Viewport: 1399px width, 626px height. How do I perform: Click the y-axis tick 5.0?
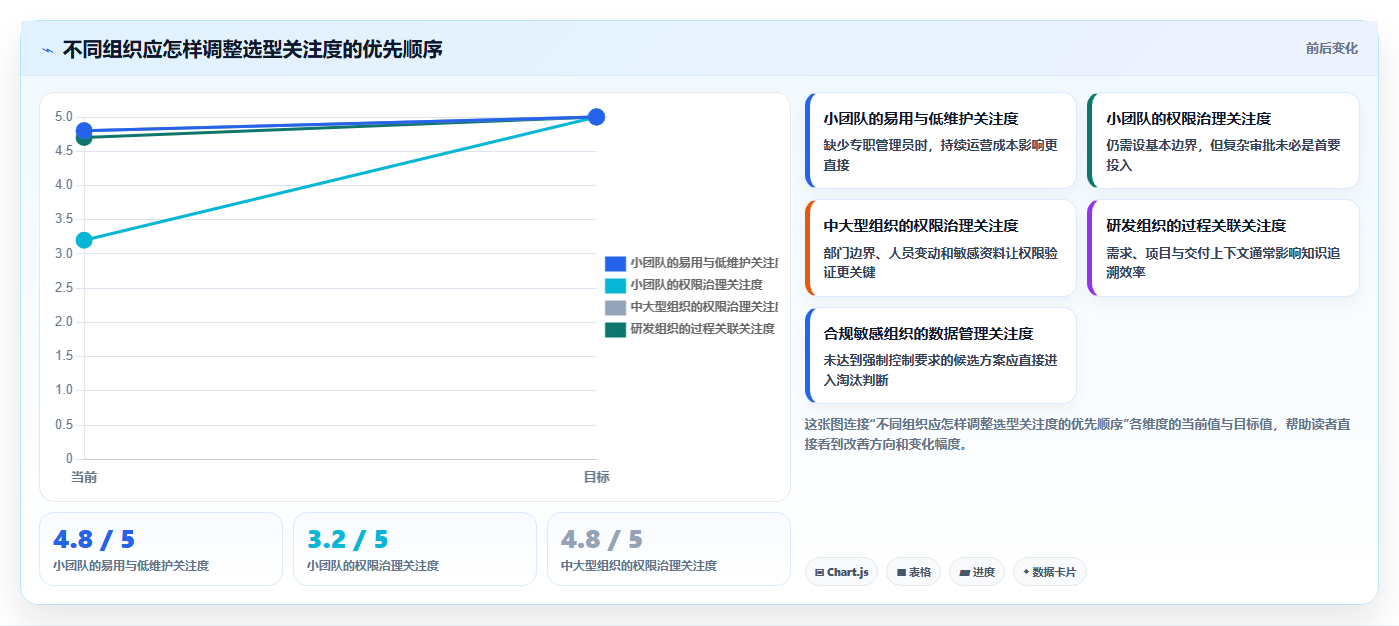[64, 117]
